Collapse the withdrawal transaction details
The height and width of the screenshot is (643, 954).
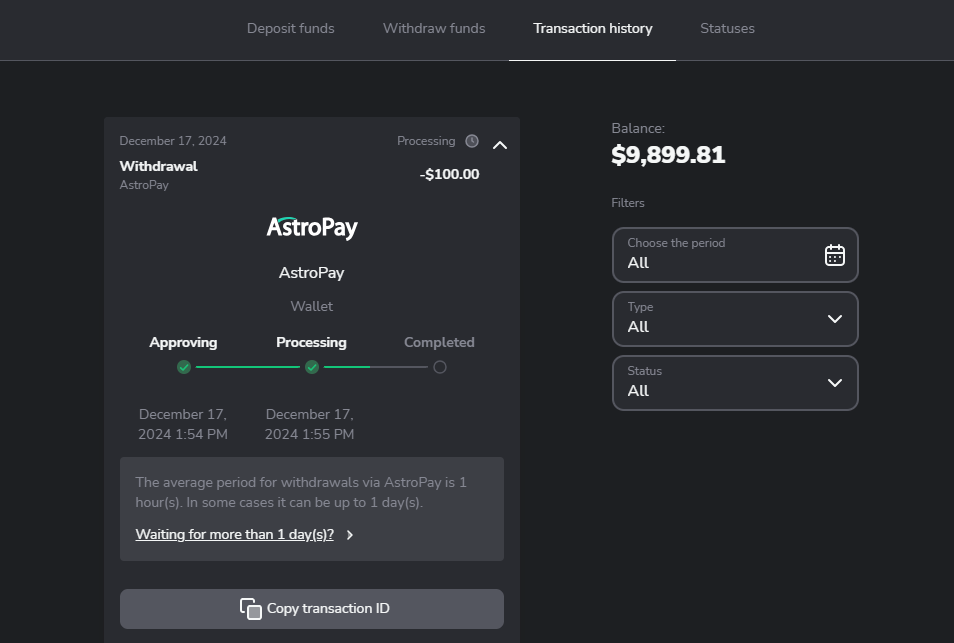click(x=500, y=145)
